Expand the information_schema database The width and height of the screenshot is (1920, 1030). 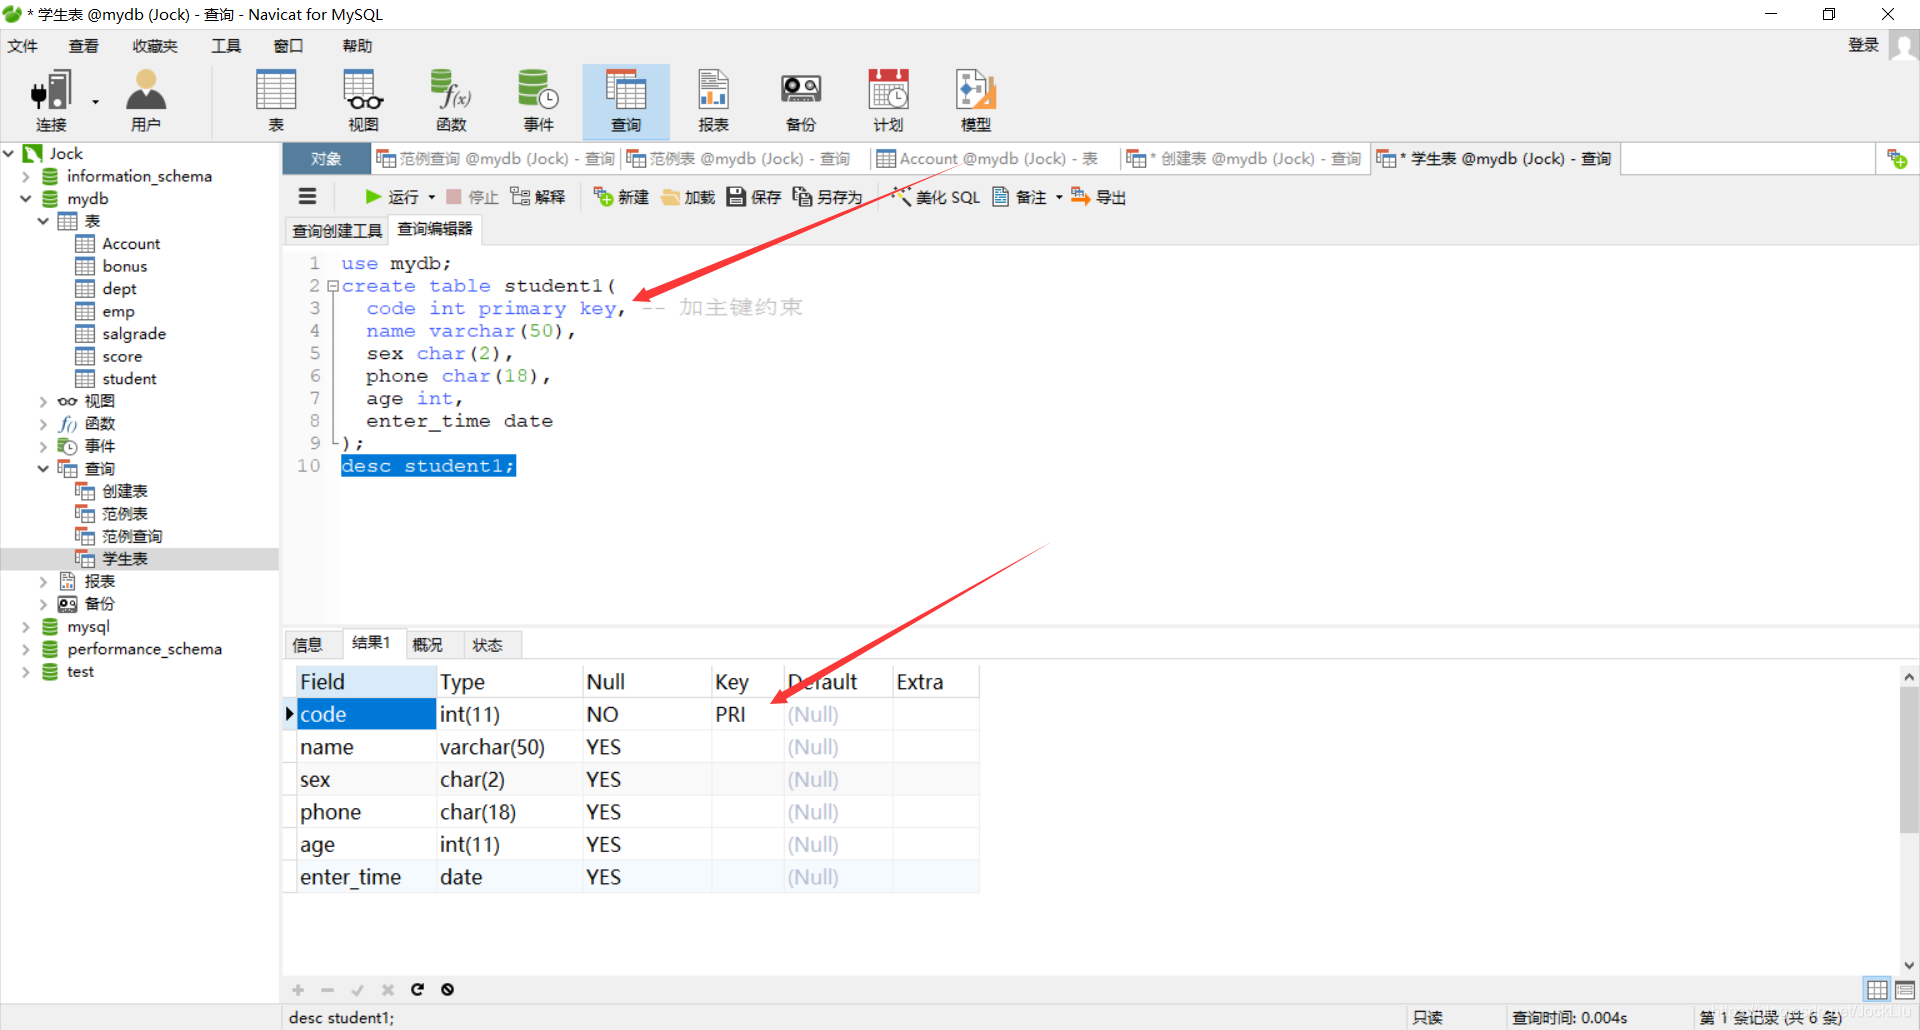coord(26,176)
